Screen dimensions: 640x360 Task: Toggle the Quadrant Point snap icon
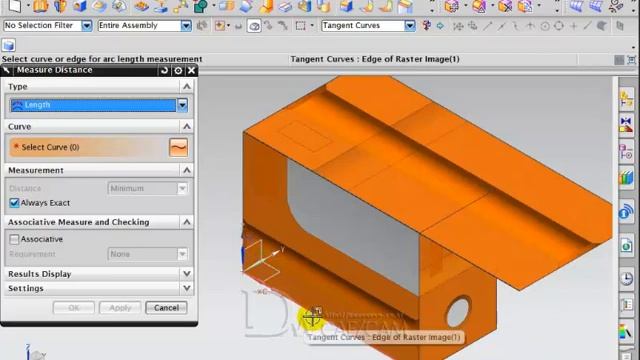pos(559,26)
